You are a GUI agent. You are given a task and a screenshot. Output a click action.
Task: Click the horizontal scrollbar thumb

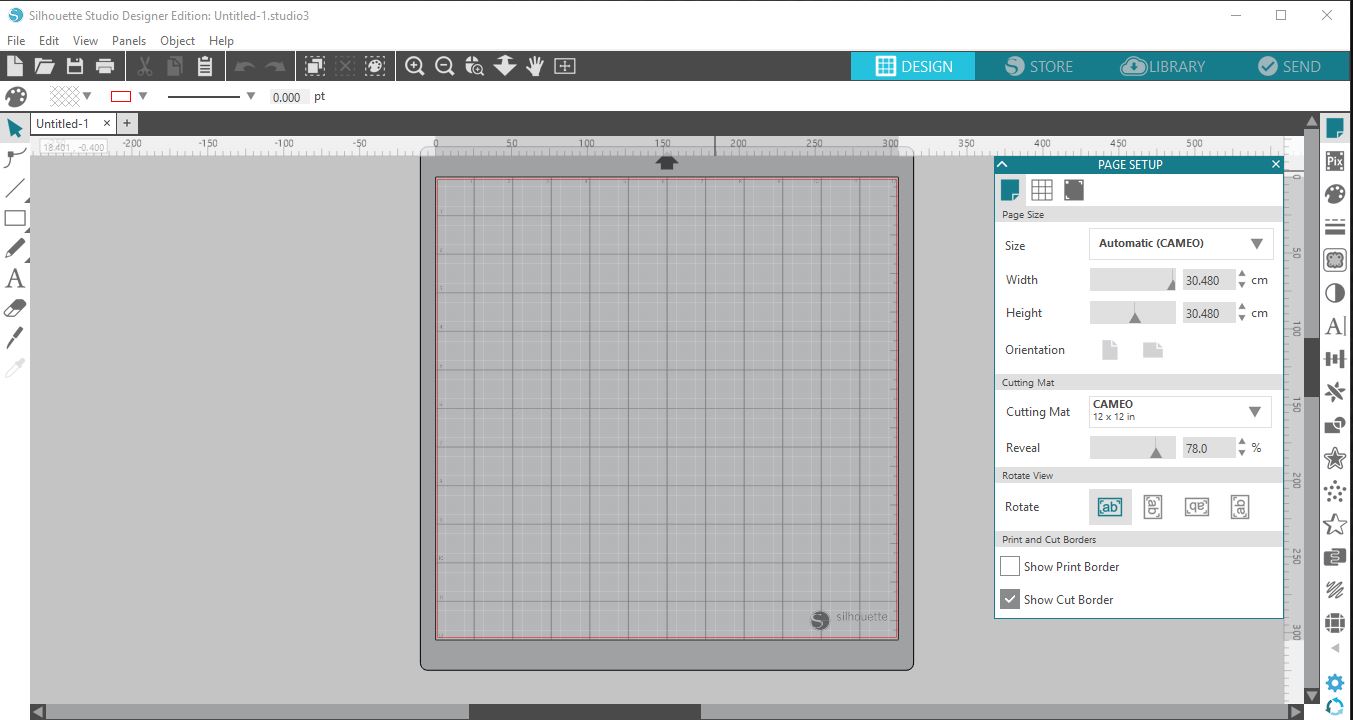point(585,712)
